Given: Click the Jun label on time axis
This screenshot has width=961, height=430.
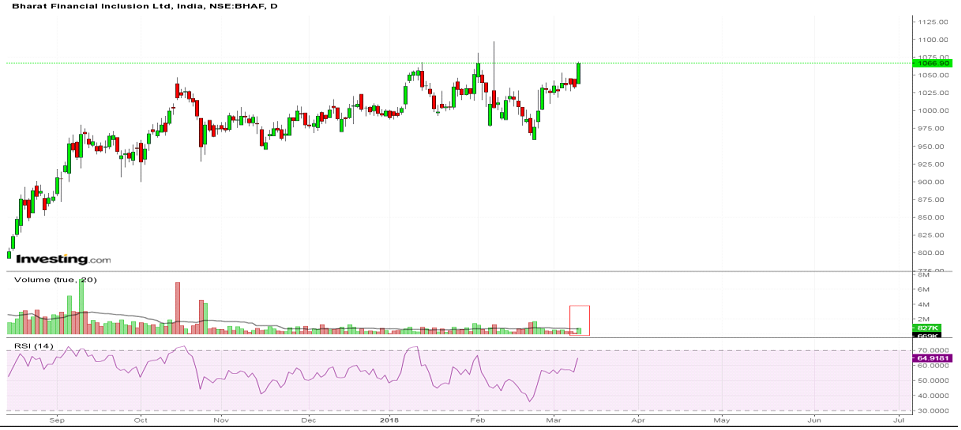Looking at the screenshot, I should click(x=814, y=420).
